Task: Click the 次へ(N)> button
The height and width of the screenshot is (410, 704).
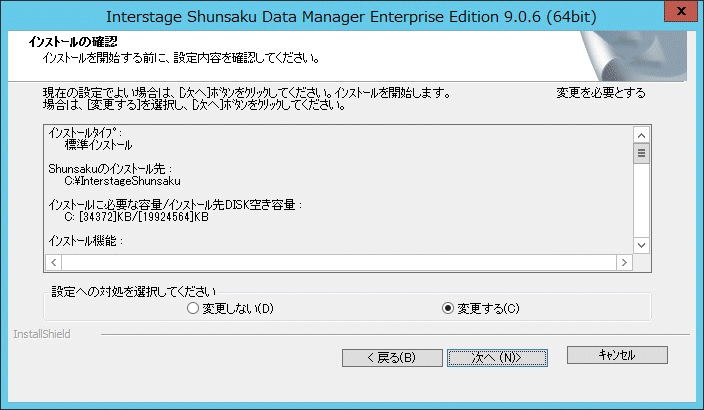Action: coord(497,358)
